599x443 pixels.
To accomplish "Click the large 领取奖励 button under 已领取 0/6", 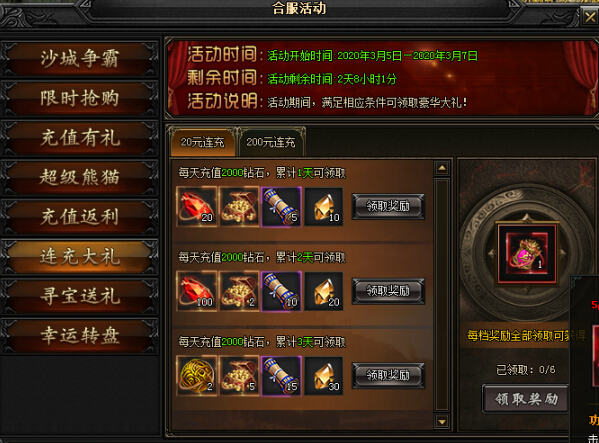I will click(x=526, y=399).
